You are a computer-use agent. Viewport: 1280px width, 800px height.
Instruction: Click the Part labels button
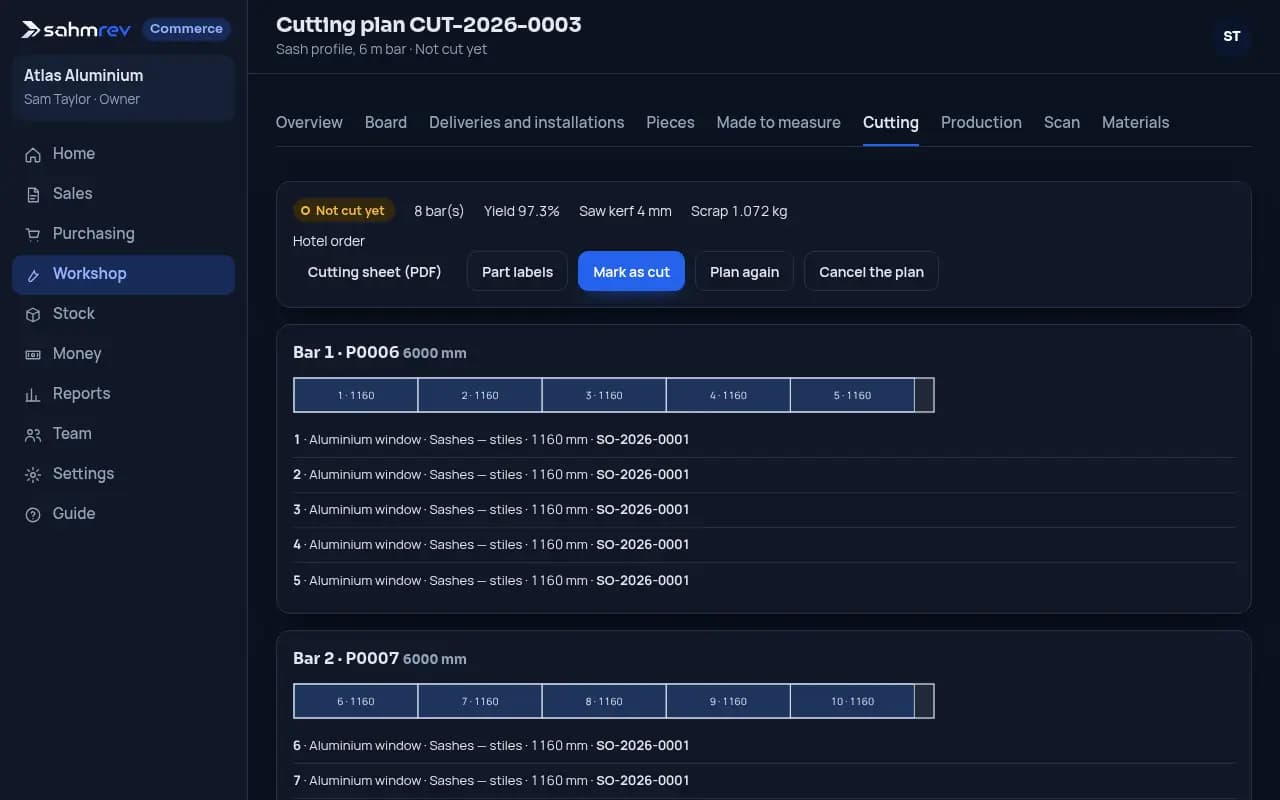517,271
